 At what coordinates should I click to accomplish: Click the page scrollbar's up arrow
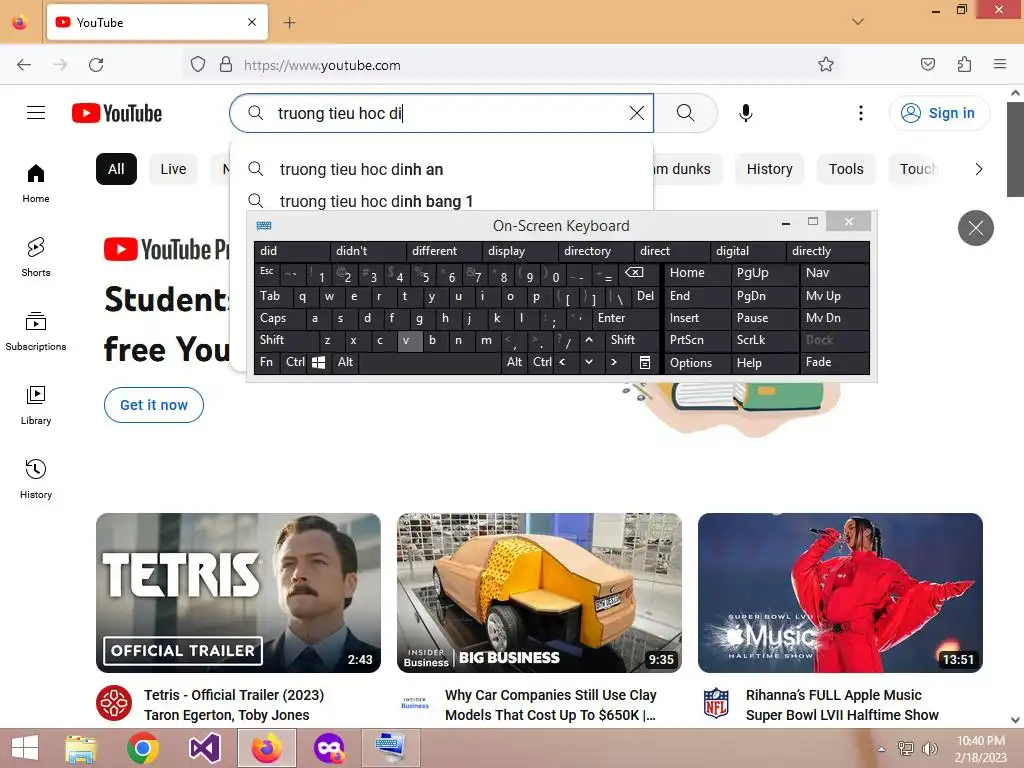tap(1015, 93)
